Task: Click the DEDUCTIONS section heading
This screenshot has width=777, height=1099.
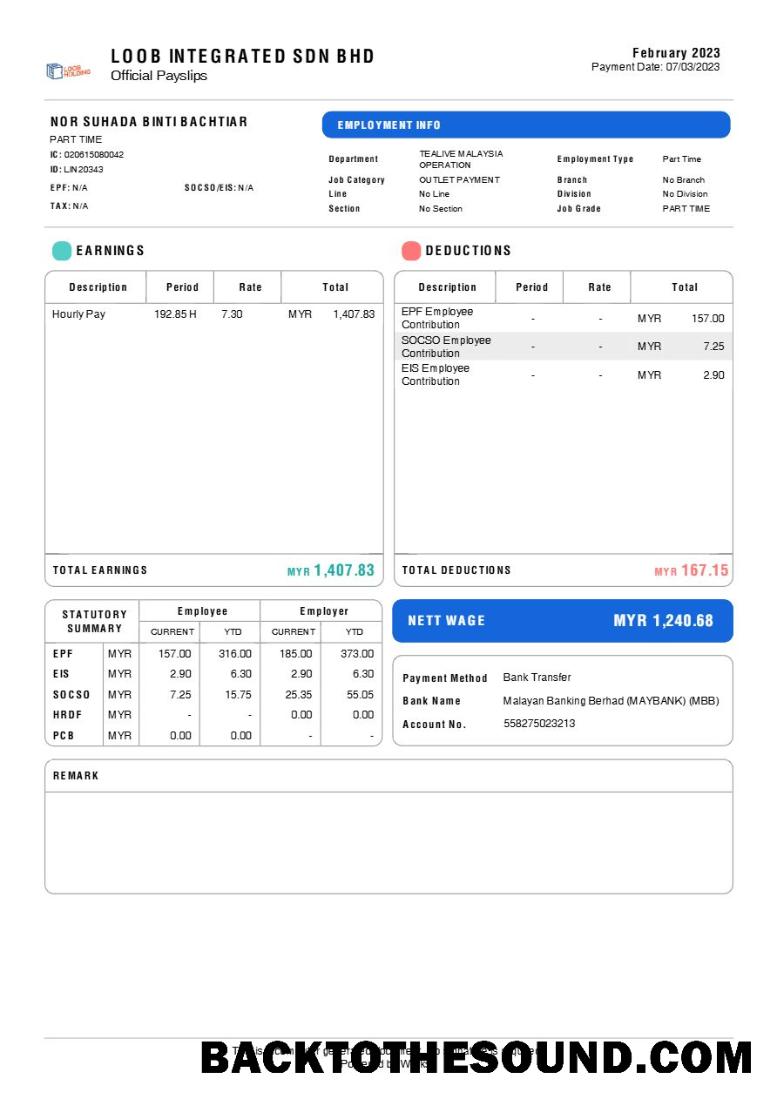Action: [468, 250]
